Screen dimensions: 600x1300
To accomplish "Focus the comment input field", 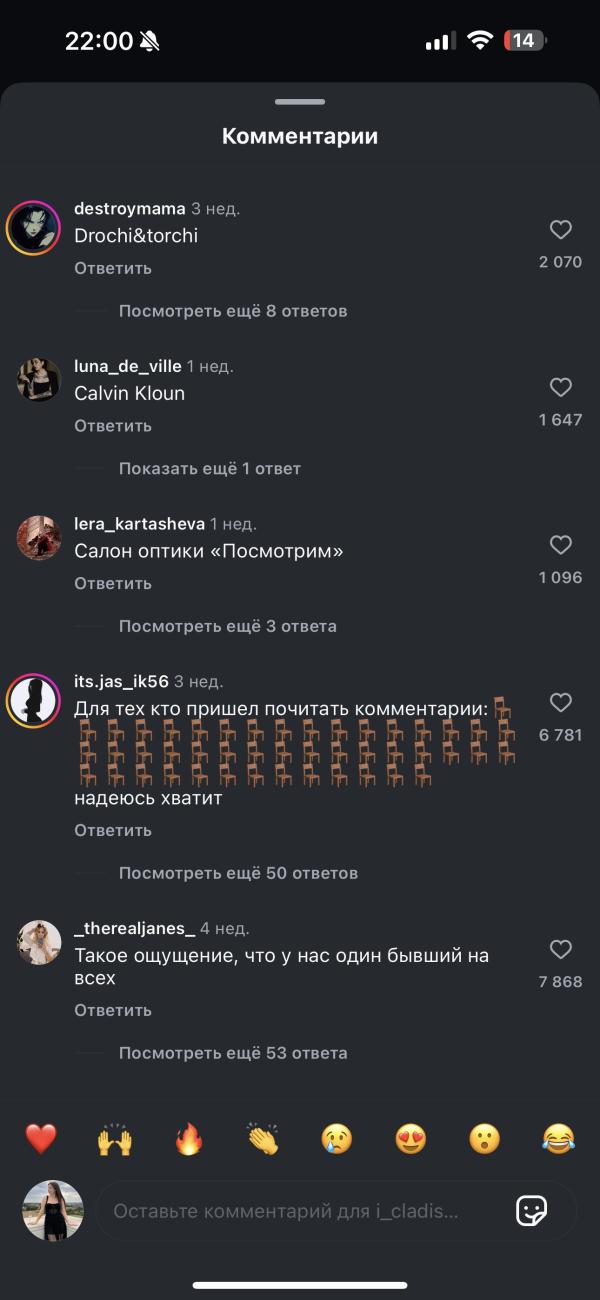I will point(300,1211).
